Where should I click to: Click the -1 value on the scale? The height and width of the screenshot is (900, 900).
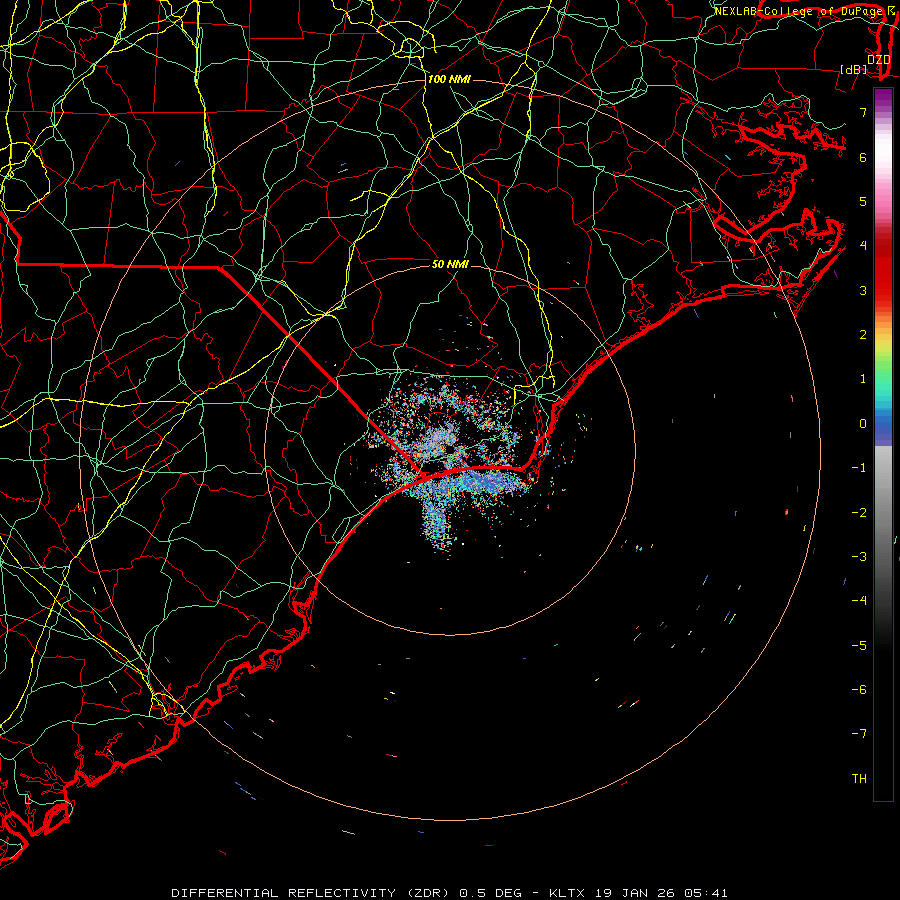click(859, 468)
